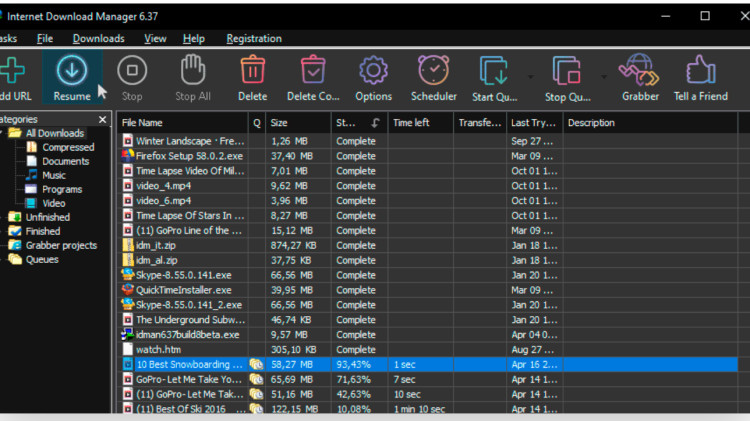The image size is (750, 421).
Task: Click Delete Completed toolbar icon
Action: [313, 70]
